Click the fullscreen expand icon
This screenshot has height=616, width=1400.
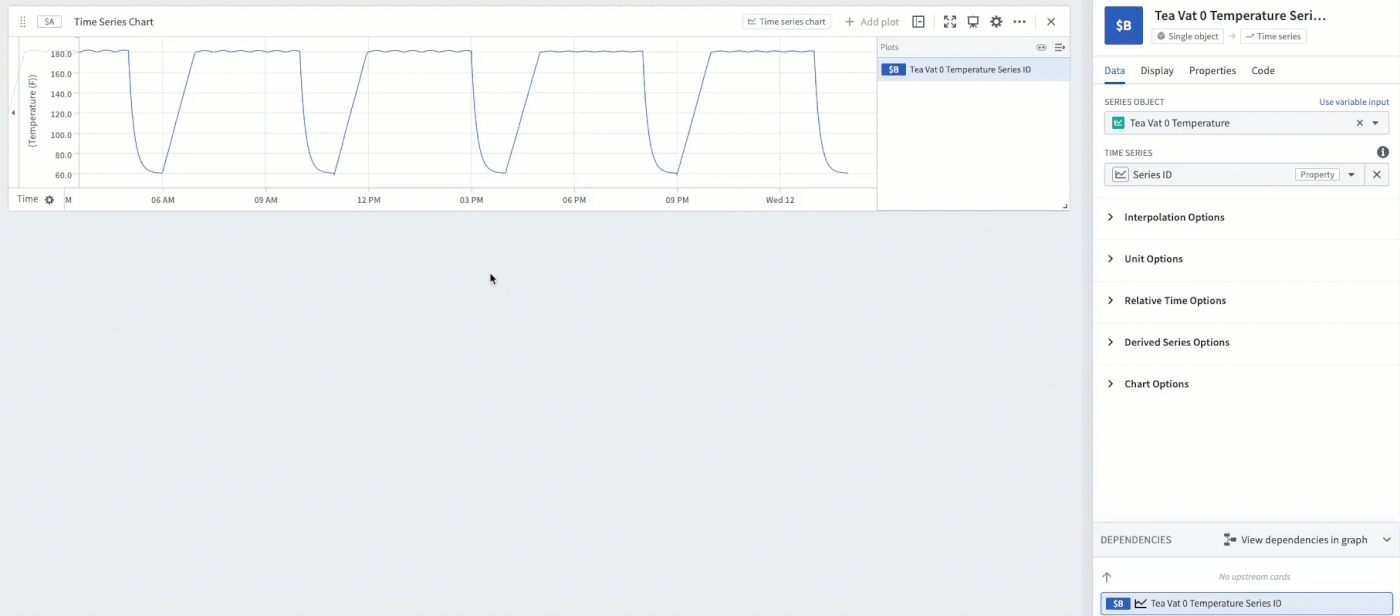950,21
